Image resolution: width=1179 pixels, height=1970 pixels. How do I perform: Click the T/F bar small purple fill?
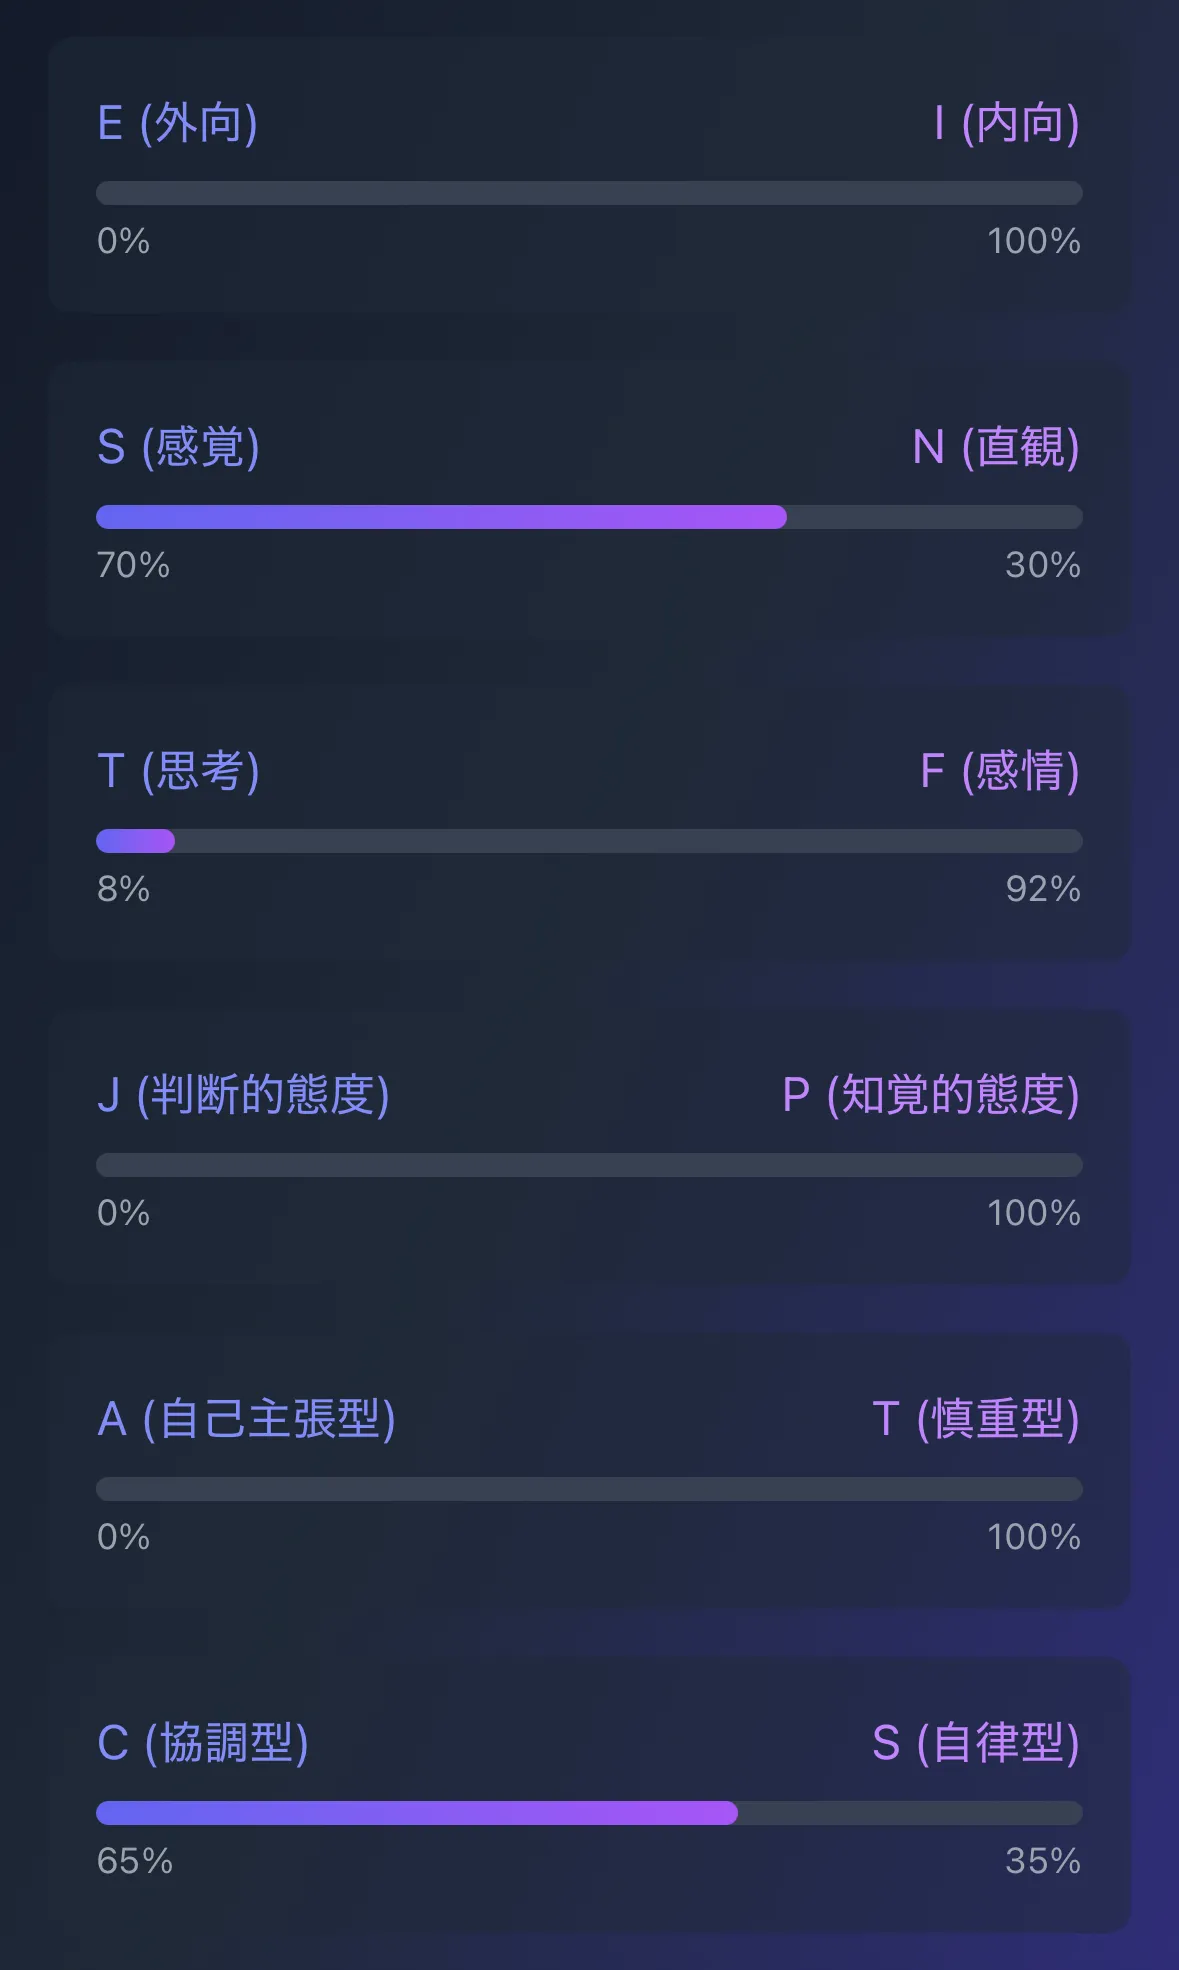tap(135, 841)
